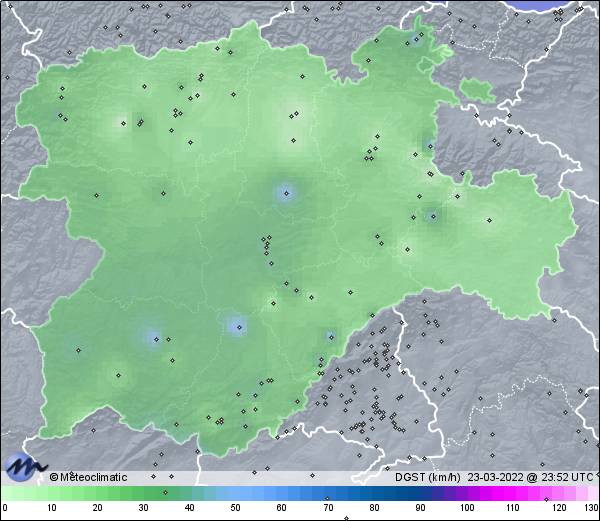Click the 23-03-2022 date text
Screen dimensions: 600x521
pos(496,477)
